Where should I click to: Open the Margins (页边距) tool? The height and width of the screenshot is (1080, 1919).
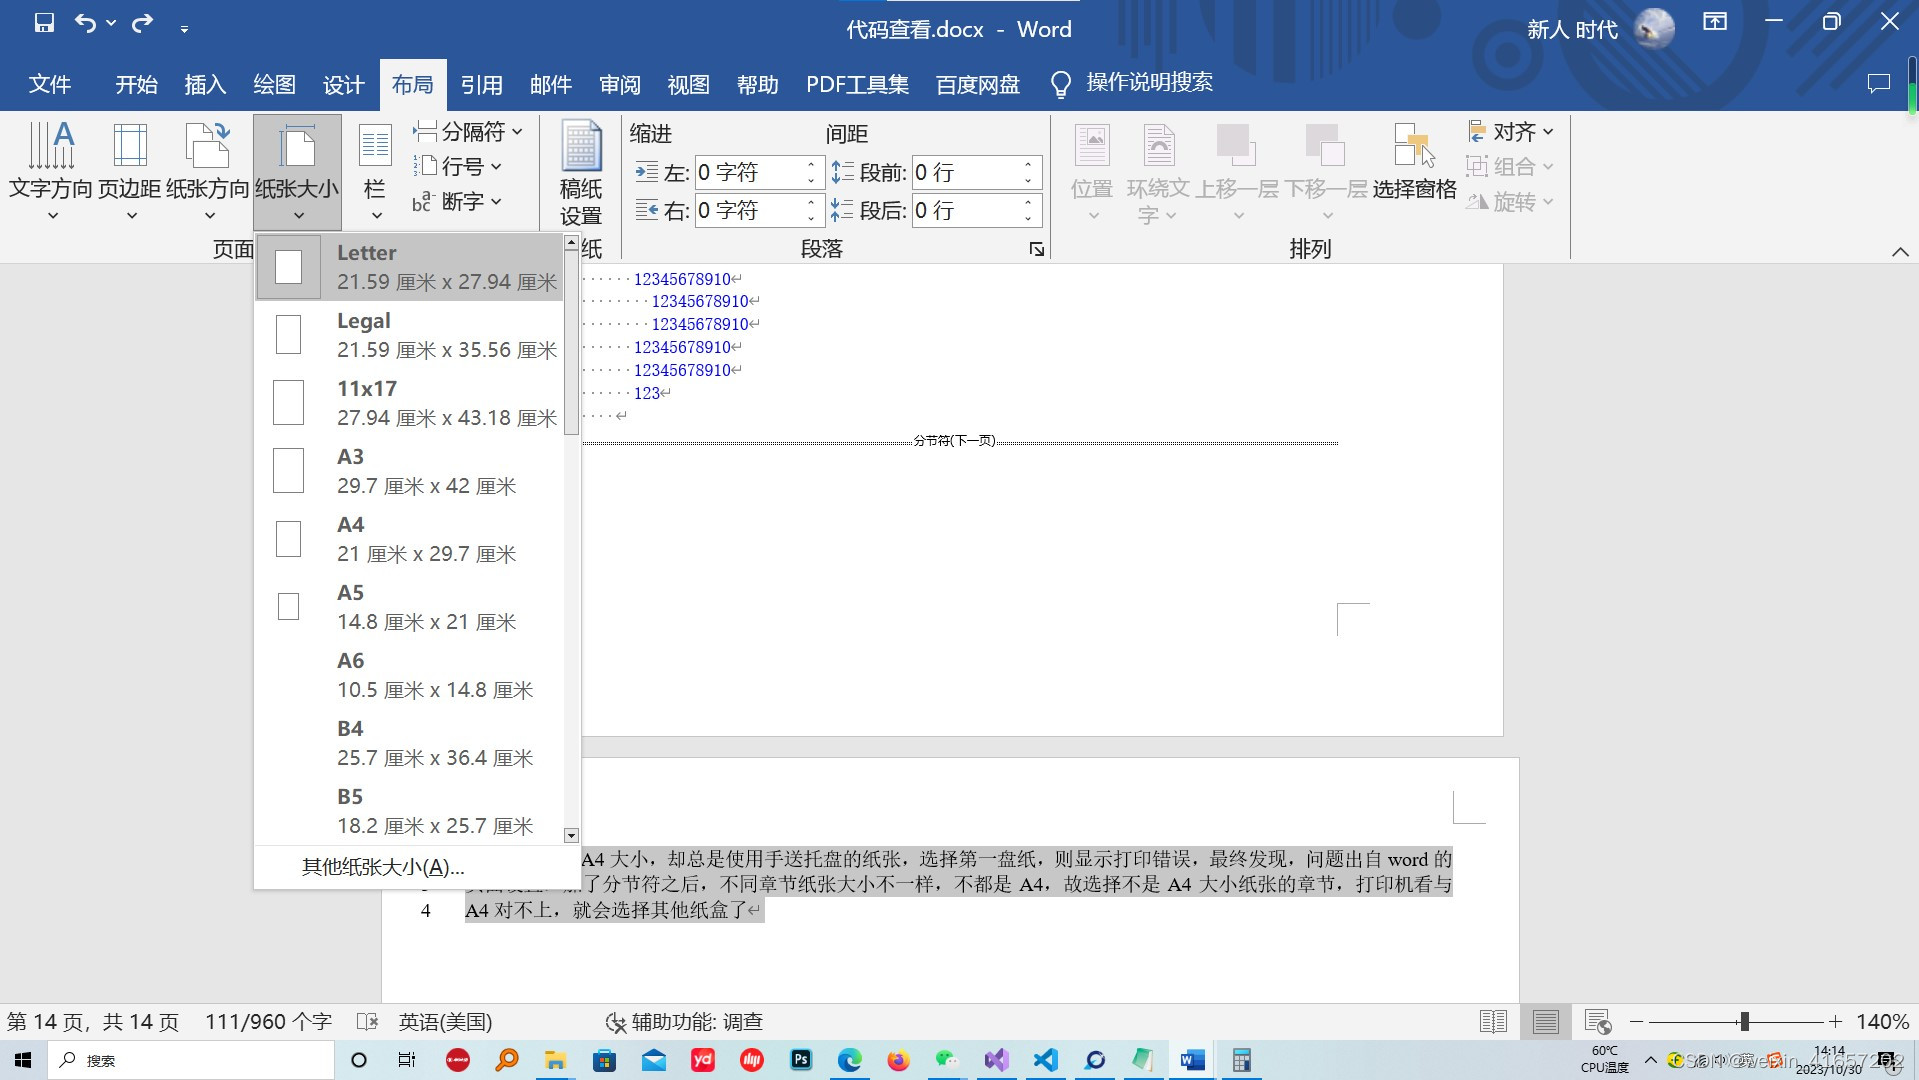tap(130, 172)
